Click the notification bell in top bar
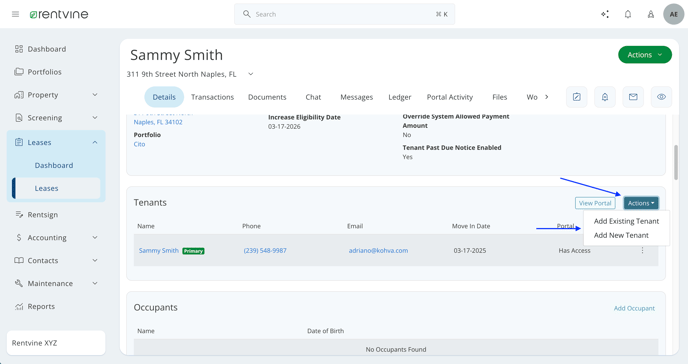688x364 pixels. [628, 14]
